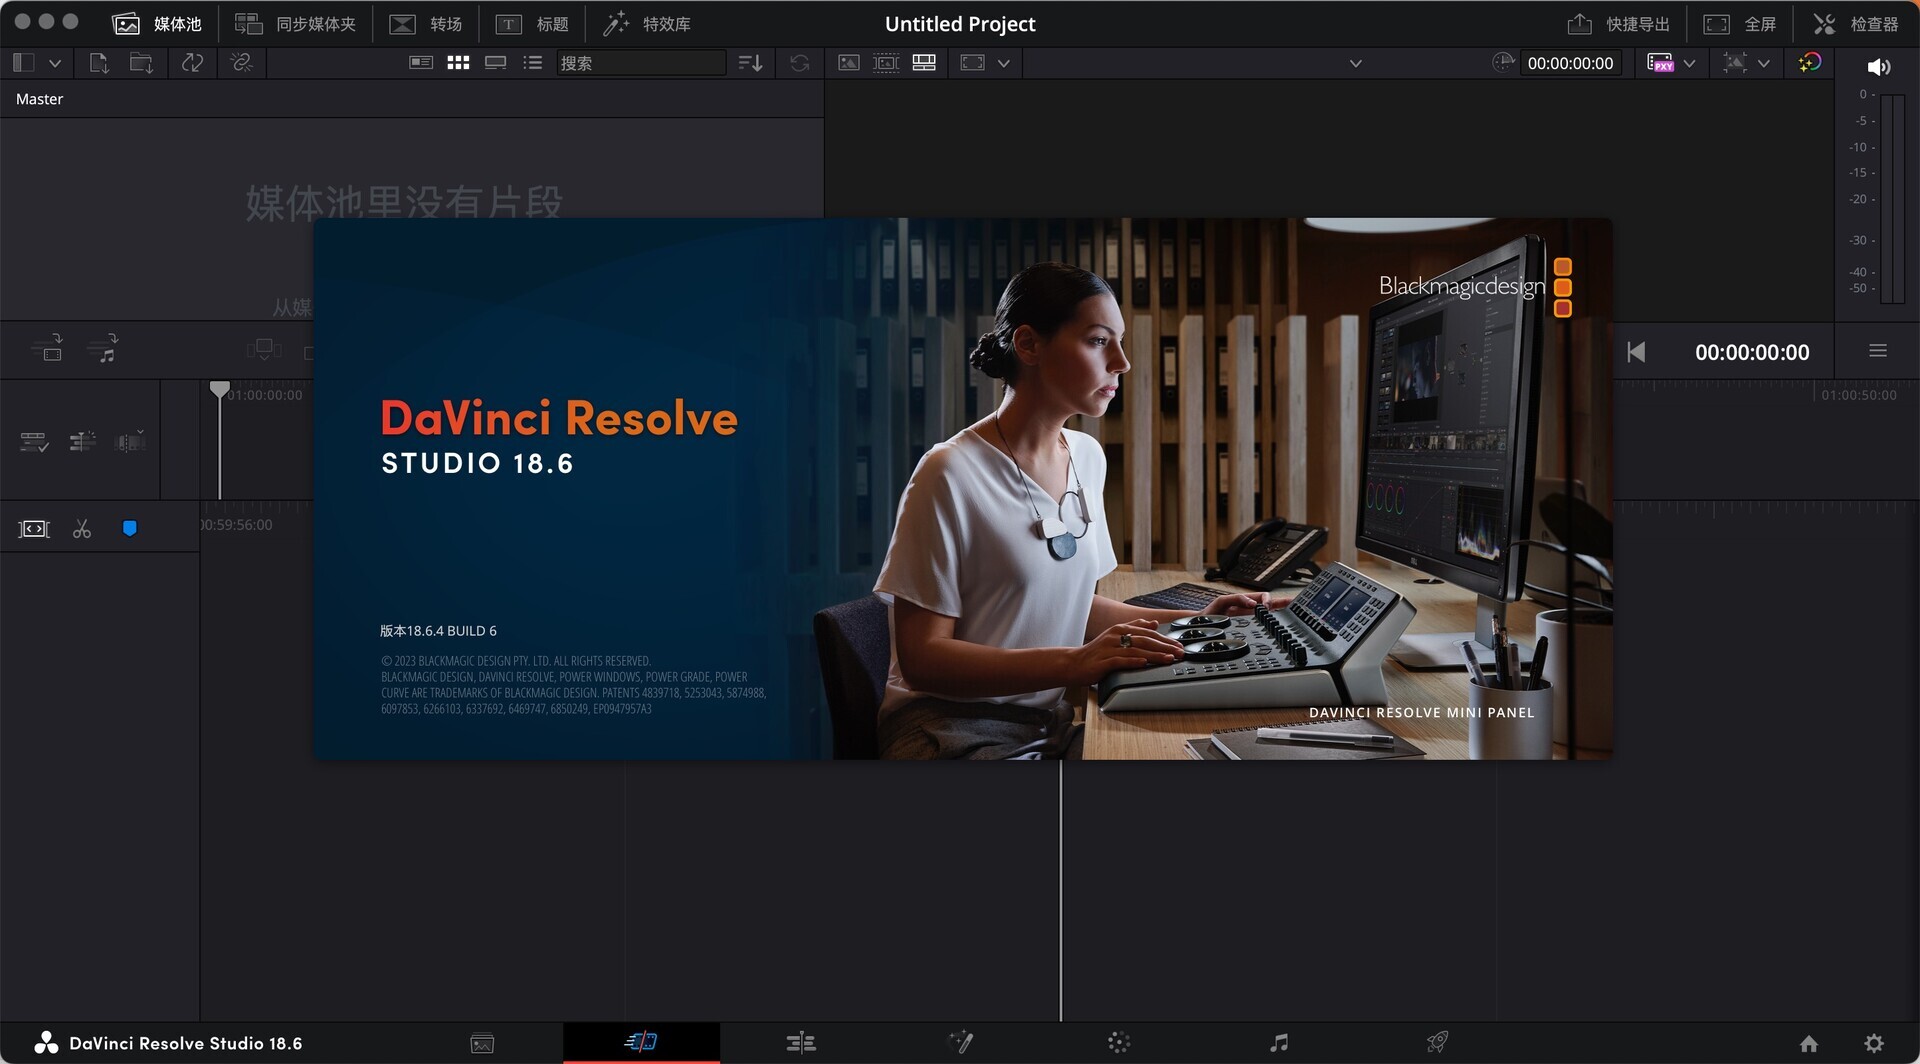Switch to the Cut page
Viewport: 1920px width, 1064px height.
tap(641, 1042)
